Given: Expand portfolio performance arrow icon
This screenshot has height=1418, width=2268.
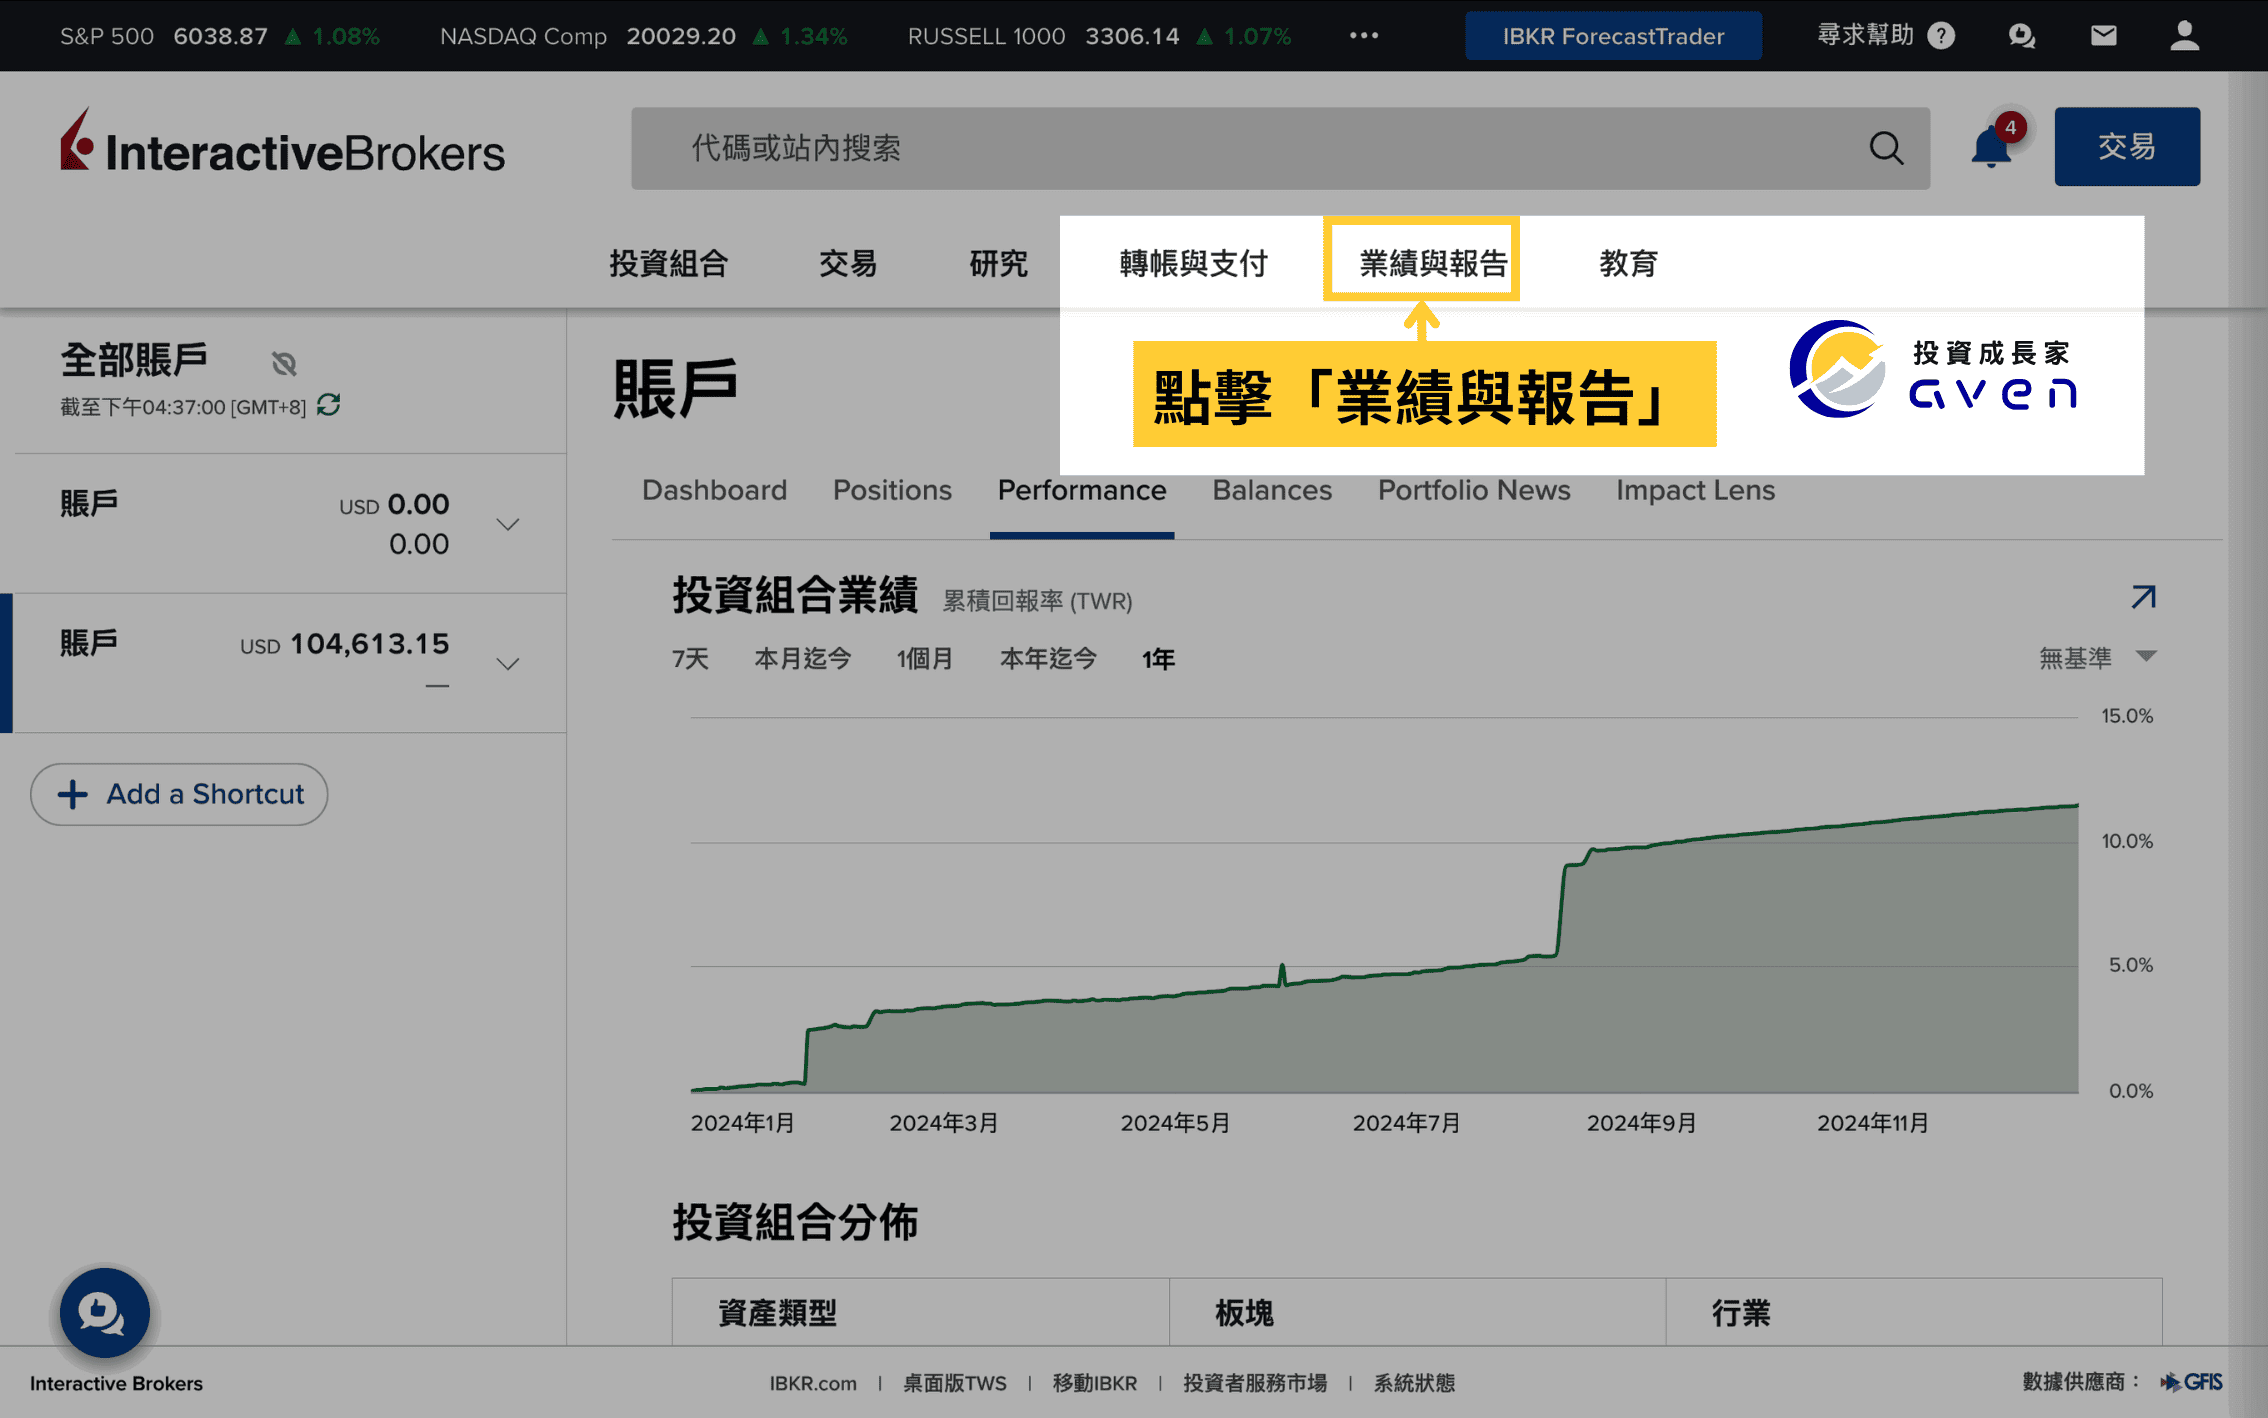Looking at the screenshot, I should pyautogui.click(x=2143, y=597).
